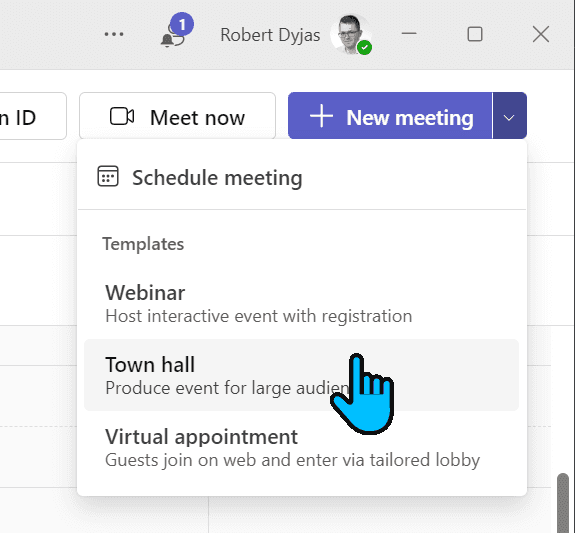This screenshot has height=533, width=575.
Task: Expand the New meeting dropdown chevron
Action: (x=509, y=116)
